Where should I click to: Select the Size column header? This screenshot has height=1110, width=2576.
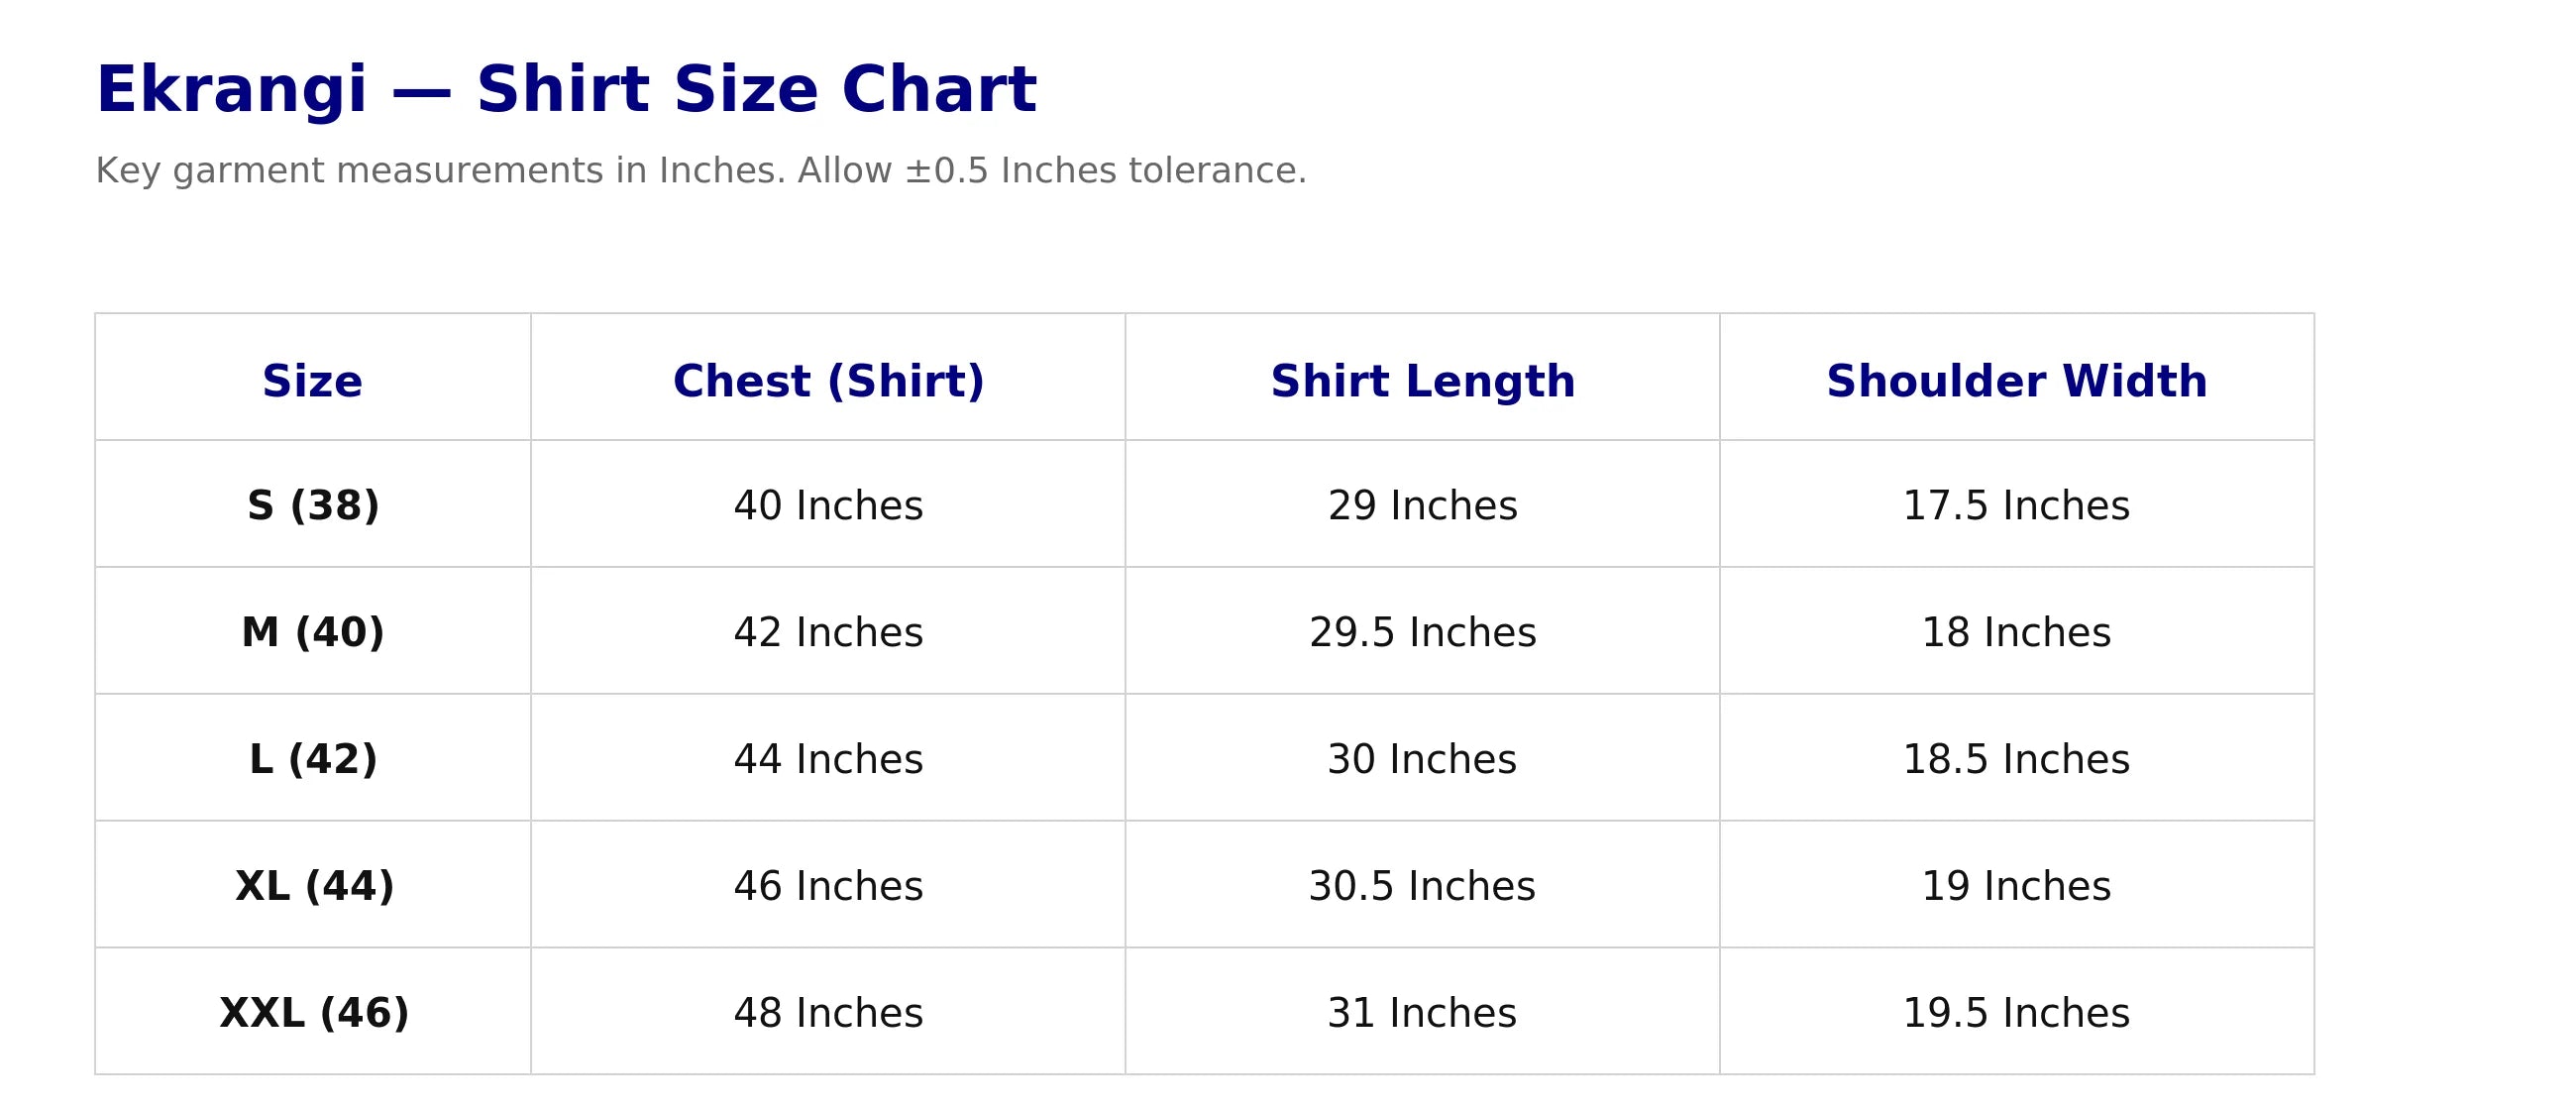click(x=312, y=381)
